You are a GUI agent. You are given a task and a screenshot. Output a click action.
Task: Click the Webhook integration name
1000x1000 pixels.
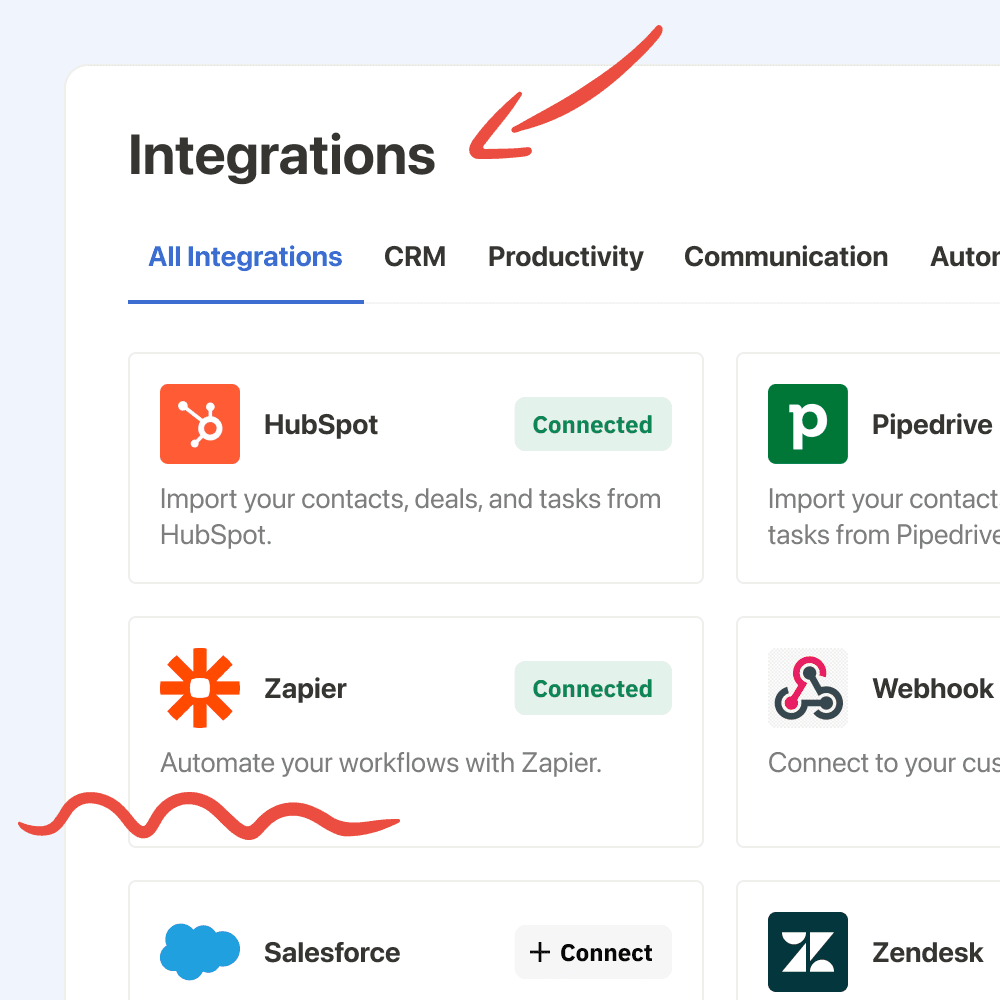point(932,689)
